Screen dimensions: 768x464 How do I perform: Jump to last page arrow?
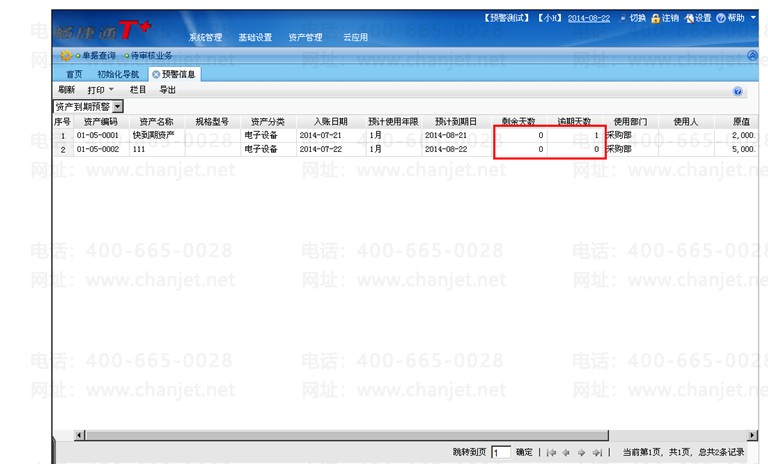click(x=597, y=453)
